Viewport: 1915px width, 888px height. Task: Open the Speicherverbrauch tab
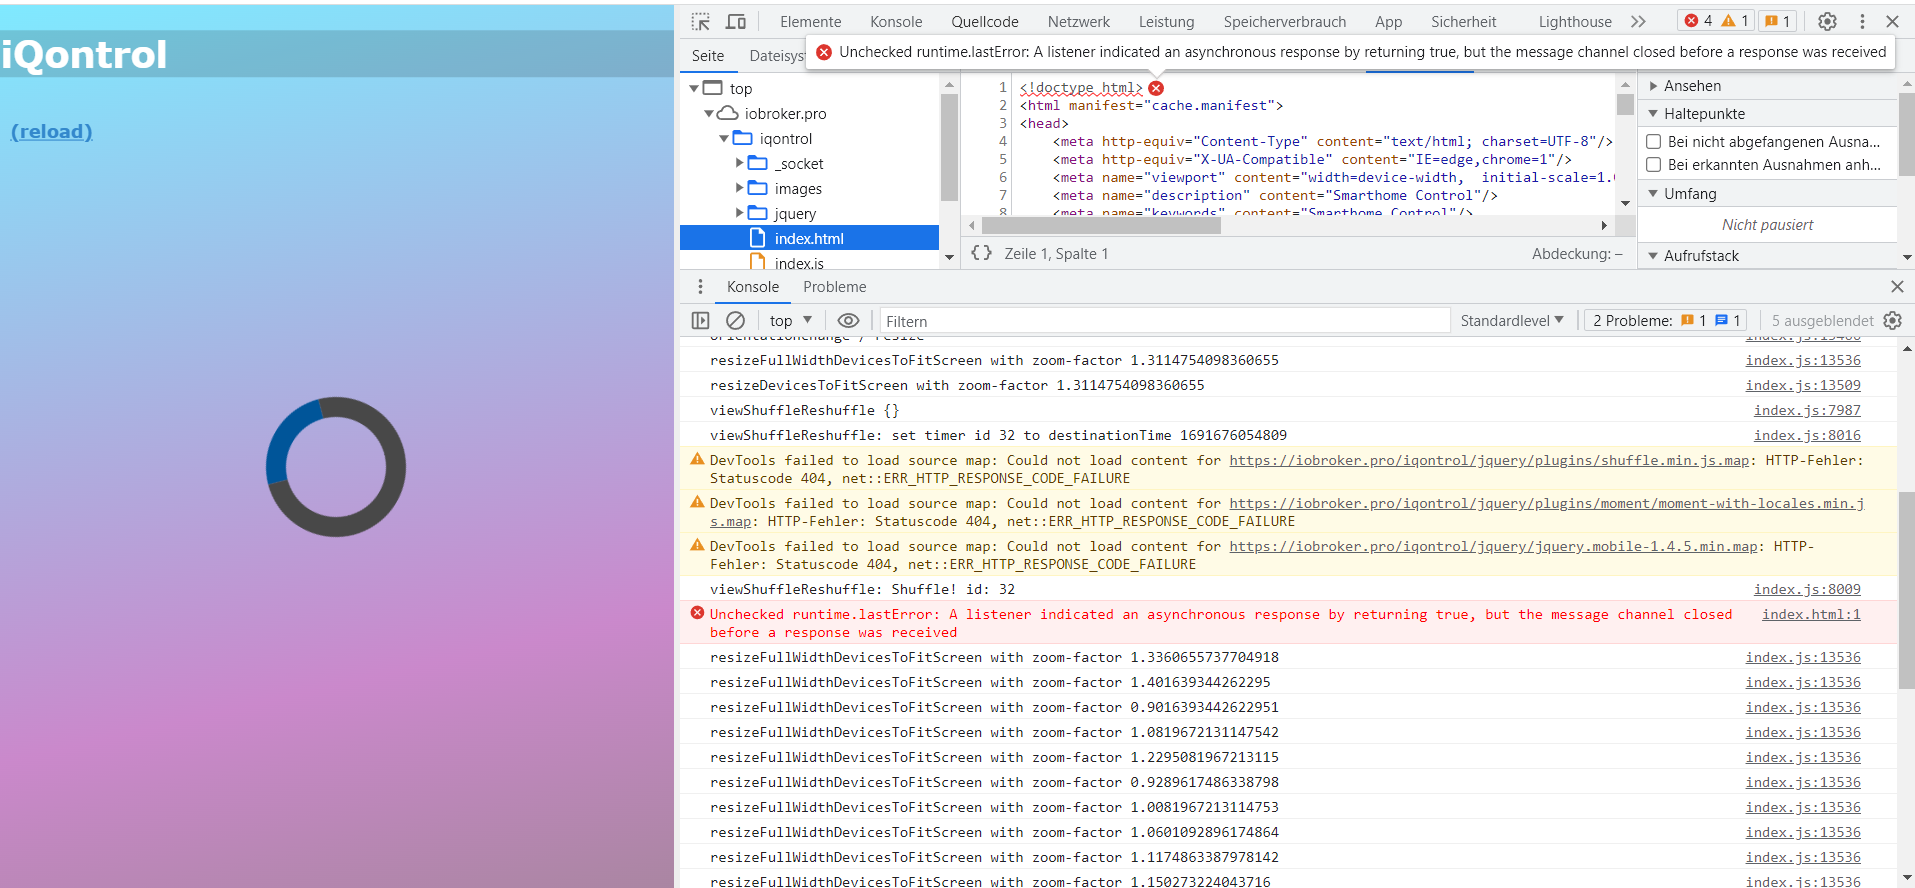pos(1285,22)
